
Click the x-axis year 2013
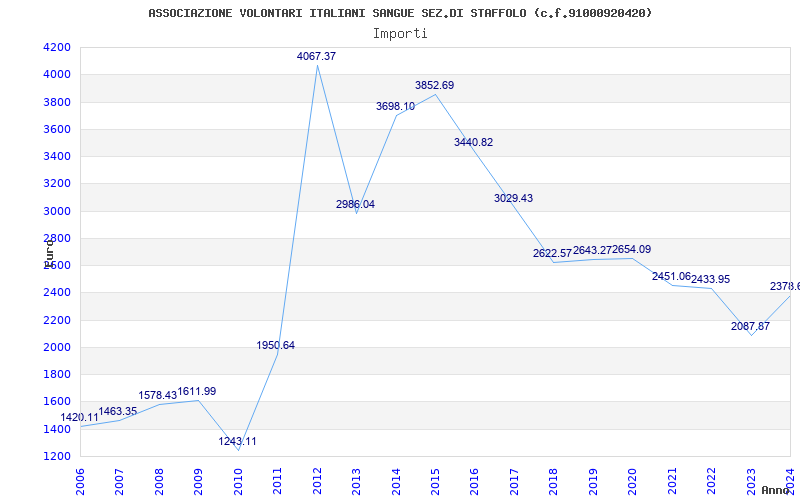356,482
